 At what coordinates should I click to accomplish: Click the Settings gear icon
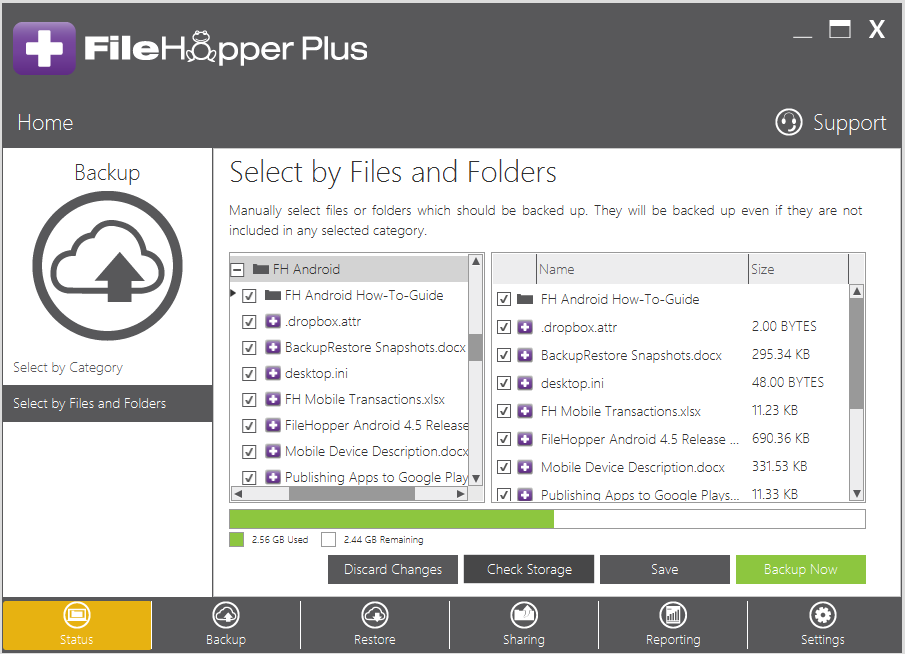[x=822, y=615]
